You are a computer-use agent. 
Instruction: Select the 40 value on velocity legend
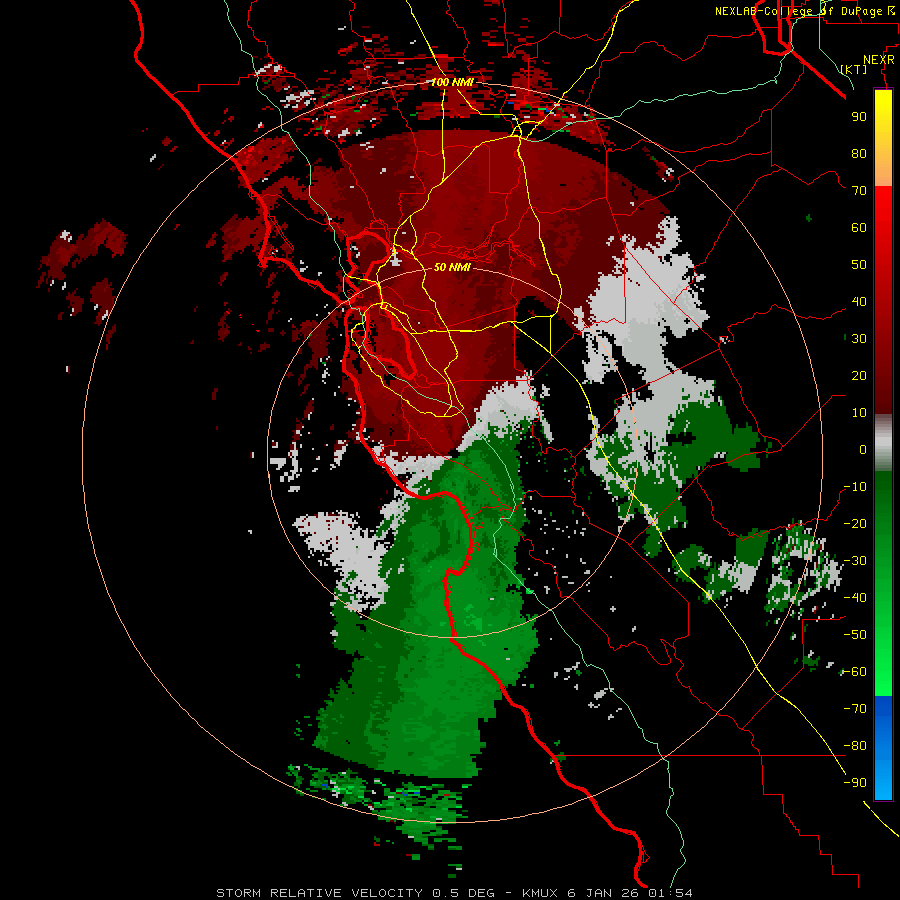tap(859, 301)
